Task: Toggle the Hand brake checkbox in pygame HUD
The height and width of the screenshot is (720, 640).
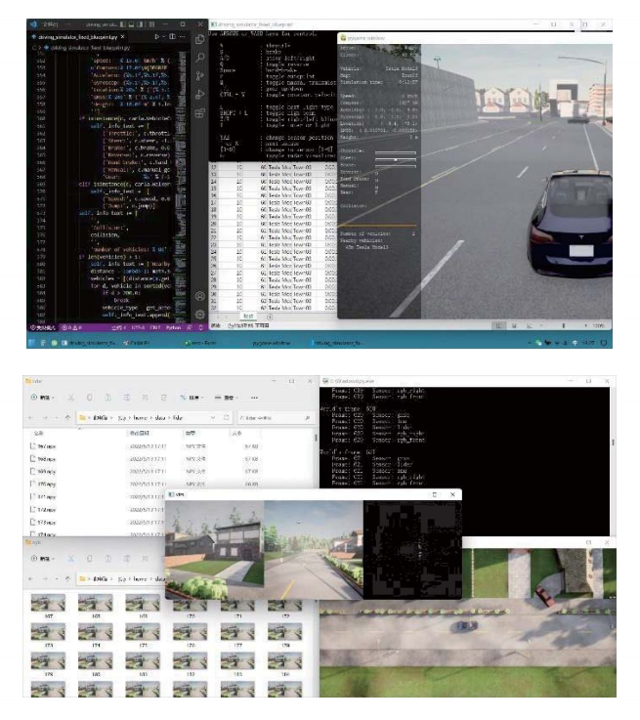Action: tap(378, 179)
